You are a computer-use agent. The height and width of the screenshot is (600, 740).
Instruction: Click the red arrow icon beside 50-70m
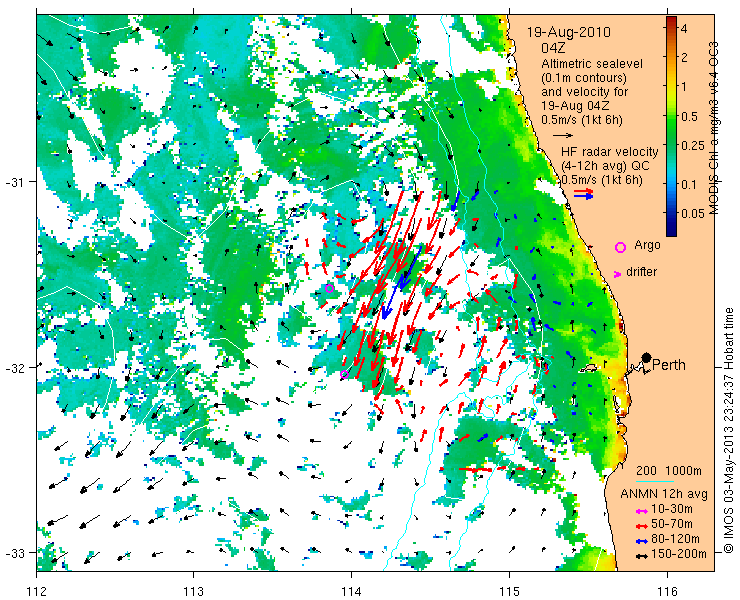click(640, 525)
